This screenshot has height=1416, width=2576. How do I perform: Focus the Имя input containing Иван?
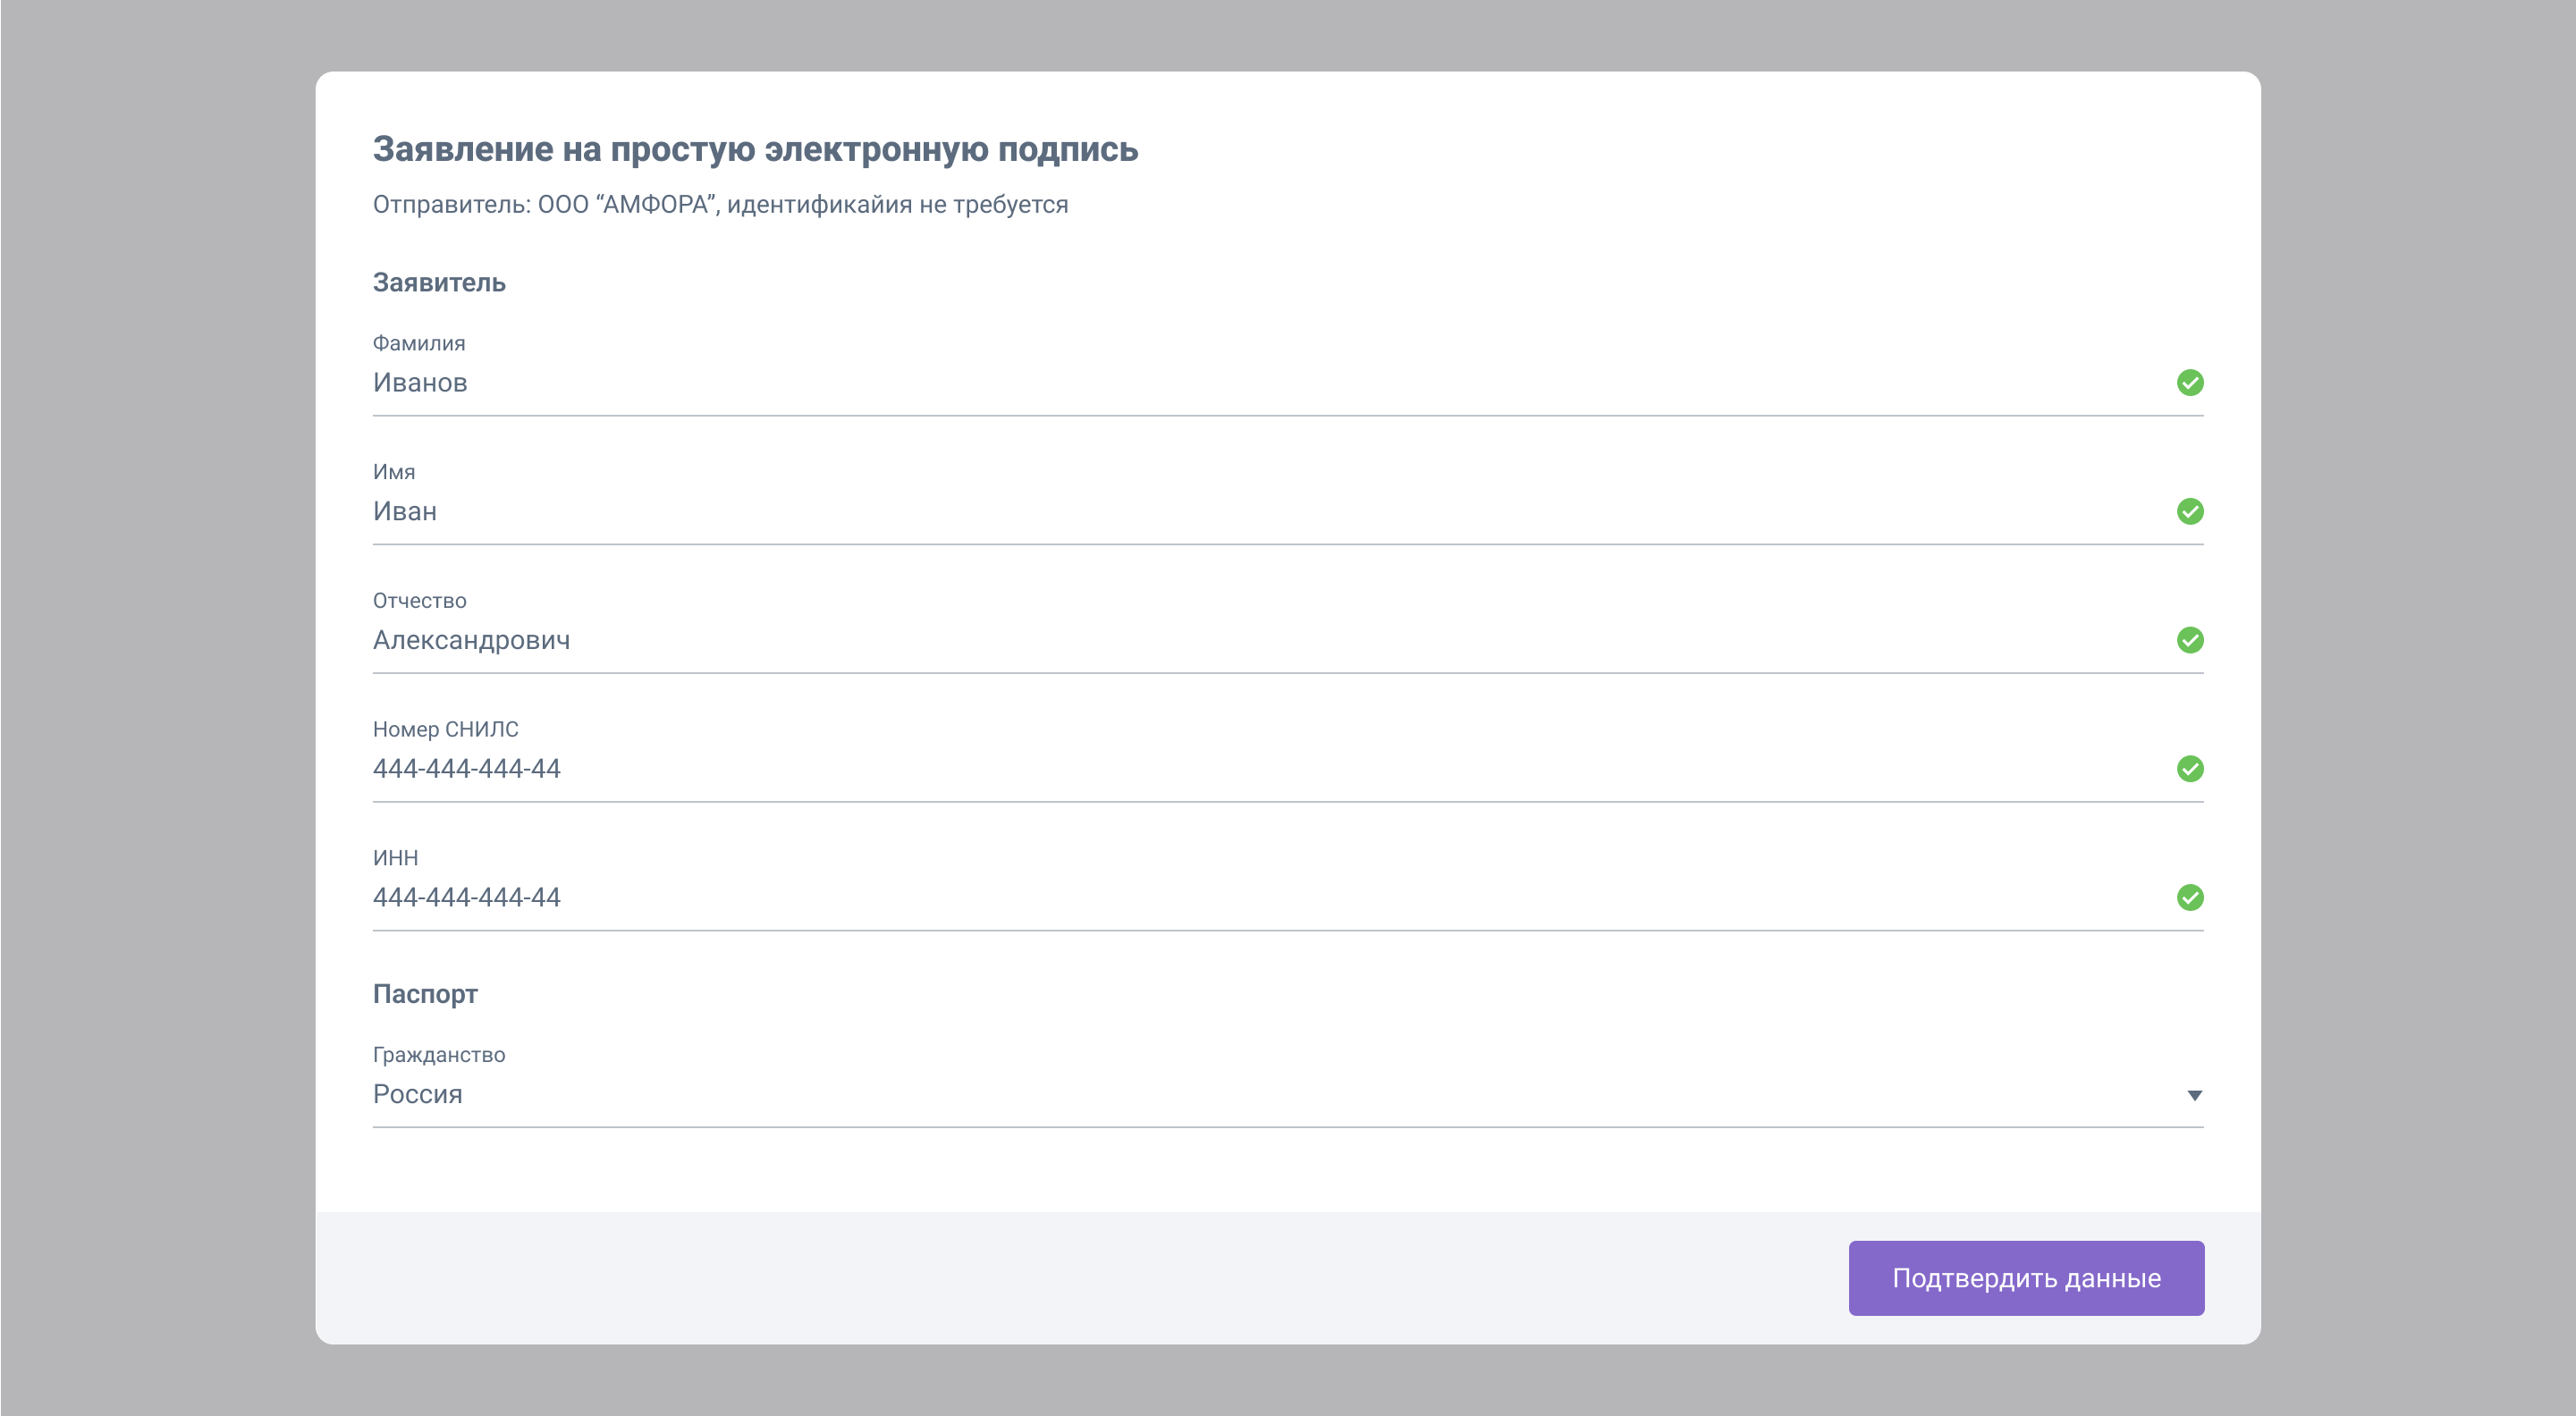(x=1200, y=512)
